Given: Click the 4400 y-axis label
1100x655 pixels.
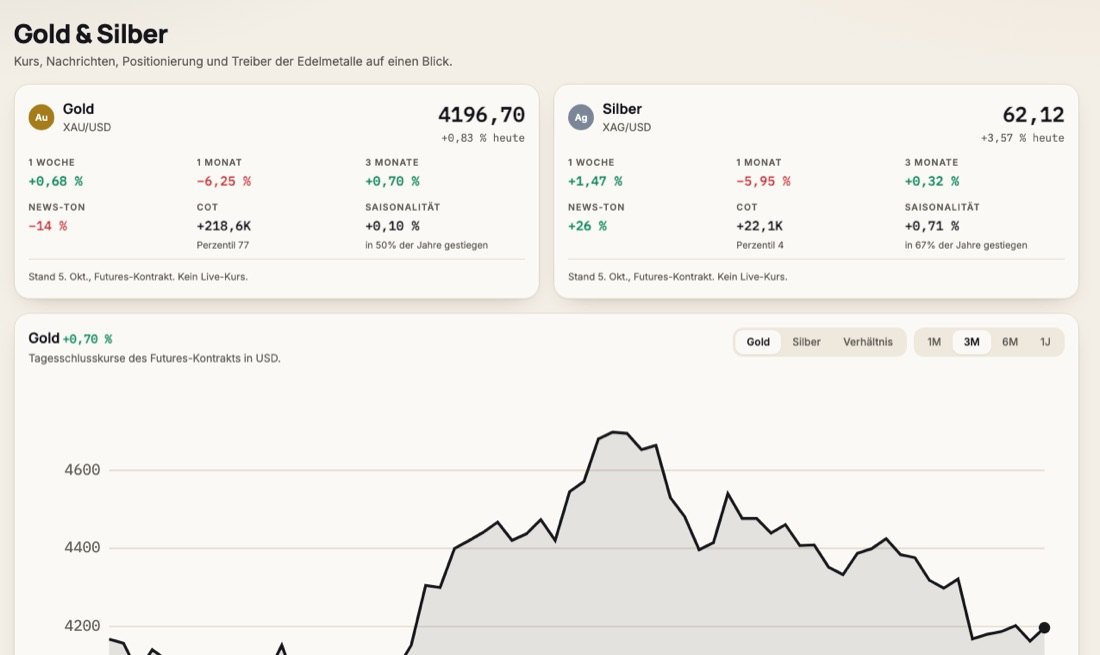Looking at the screenshot, I should pyautogui.click(x=82, y=548).
